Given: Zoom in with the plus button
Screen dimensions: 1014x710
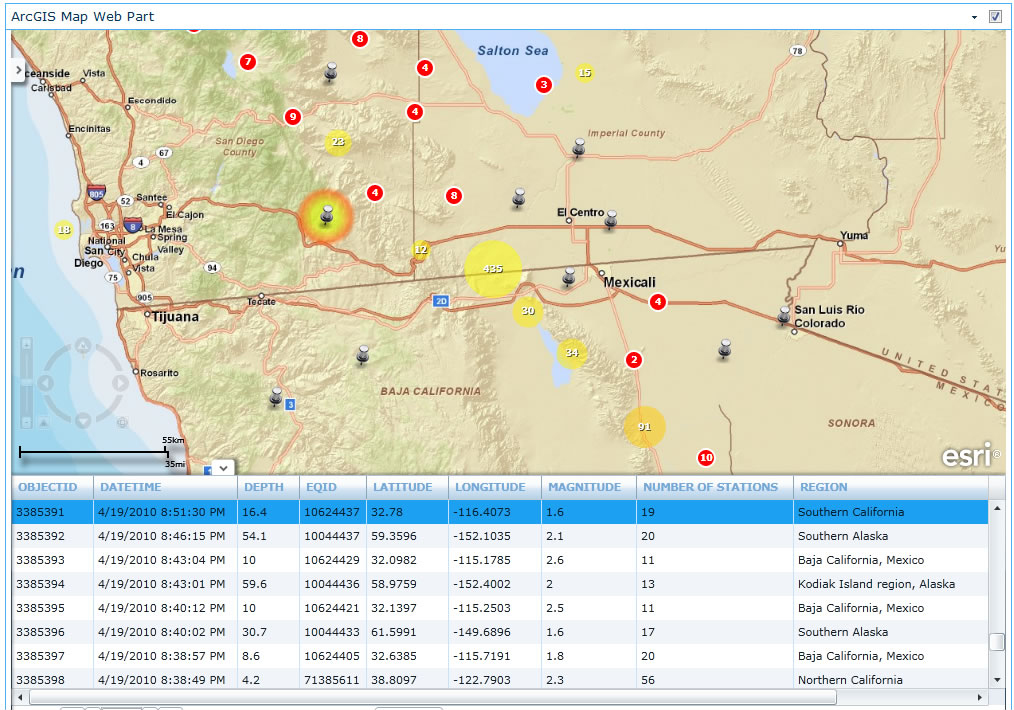Looking at the screenshot, I should tap(26, 344).
